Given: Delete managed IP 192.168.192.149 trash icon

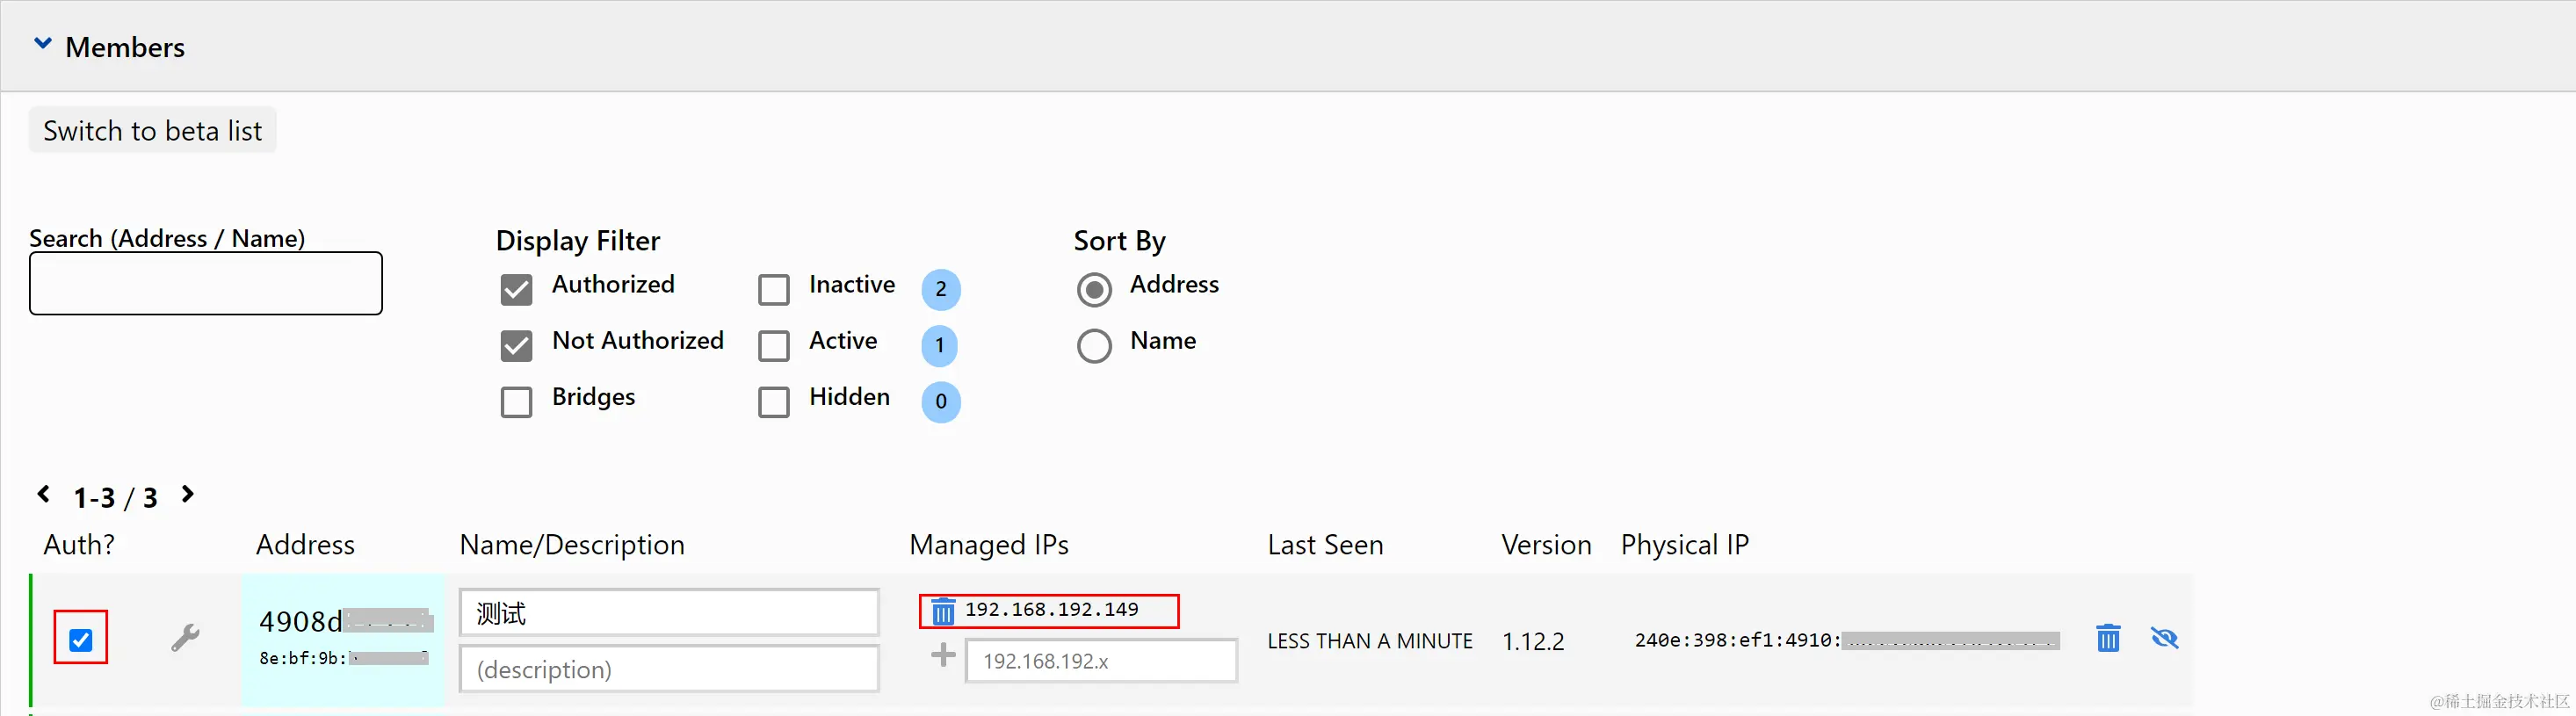Looking at the screenshot, I should point(942,611).
